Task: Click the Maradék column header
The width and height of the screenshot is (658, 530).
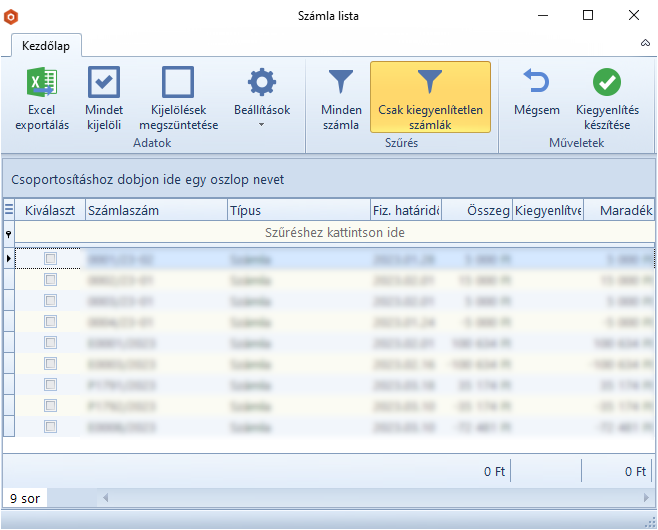Action: [x=619, y=210]
